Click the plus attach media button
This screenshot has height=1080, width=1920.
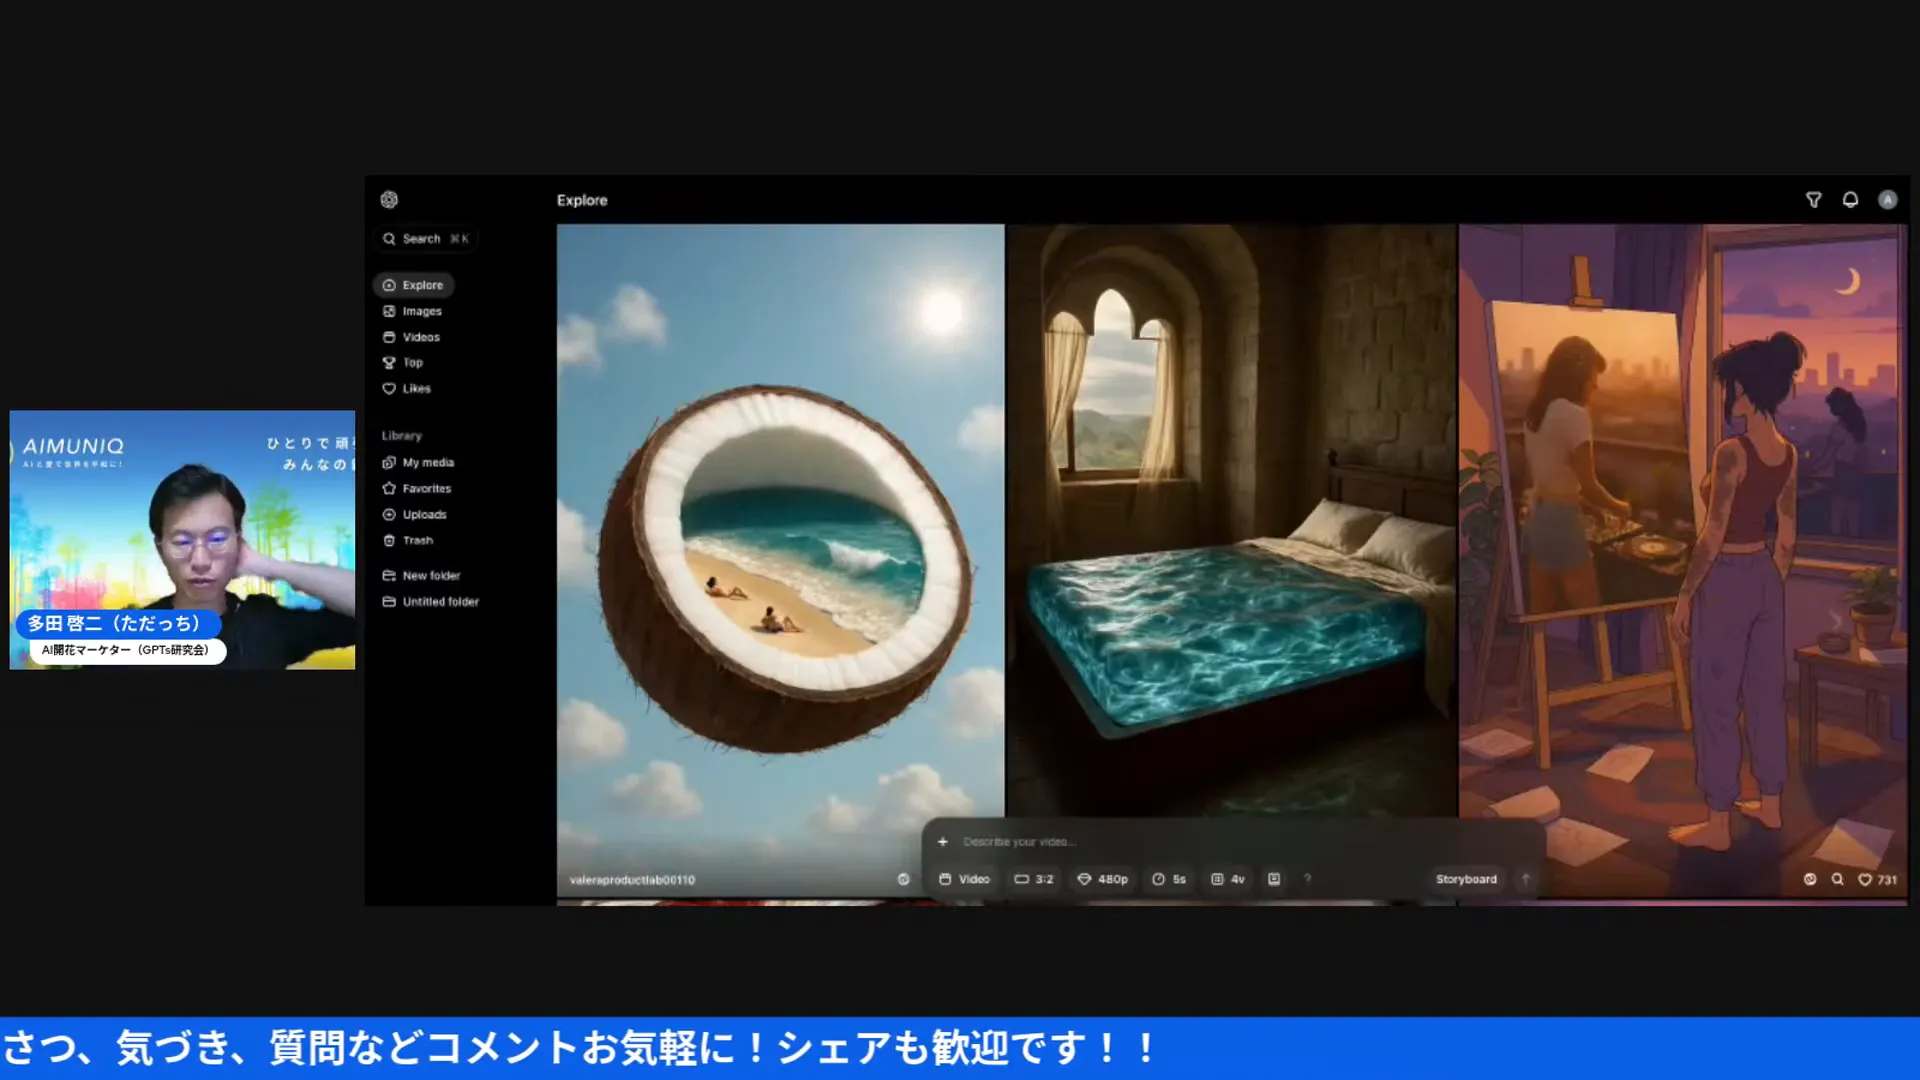click(942, 842)
